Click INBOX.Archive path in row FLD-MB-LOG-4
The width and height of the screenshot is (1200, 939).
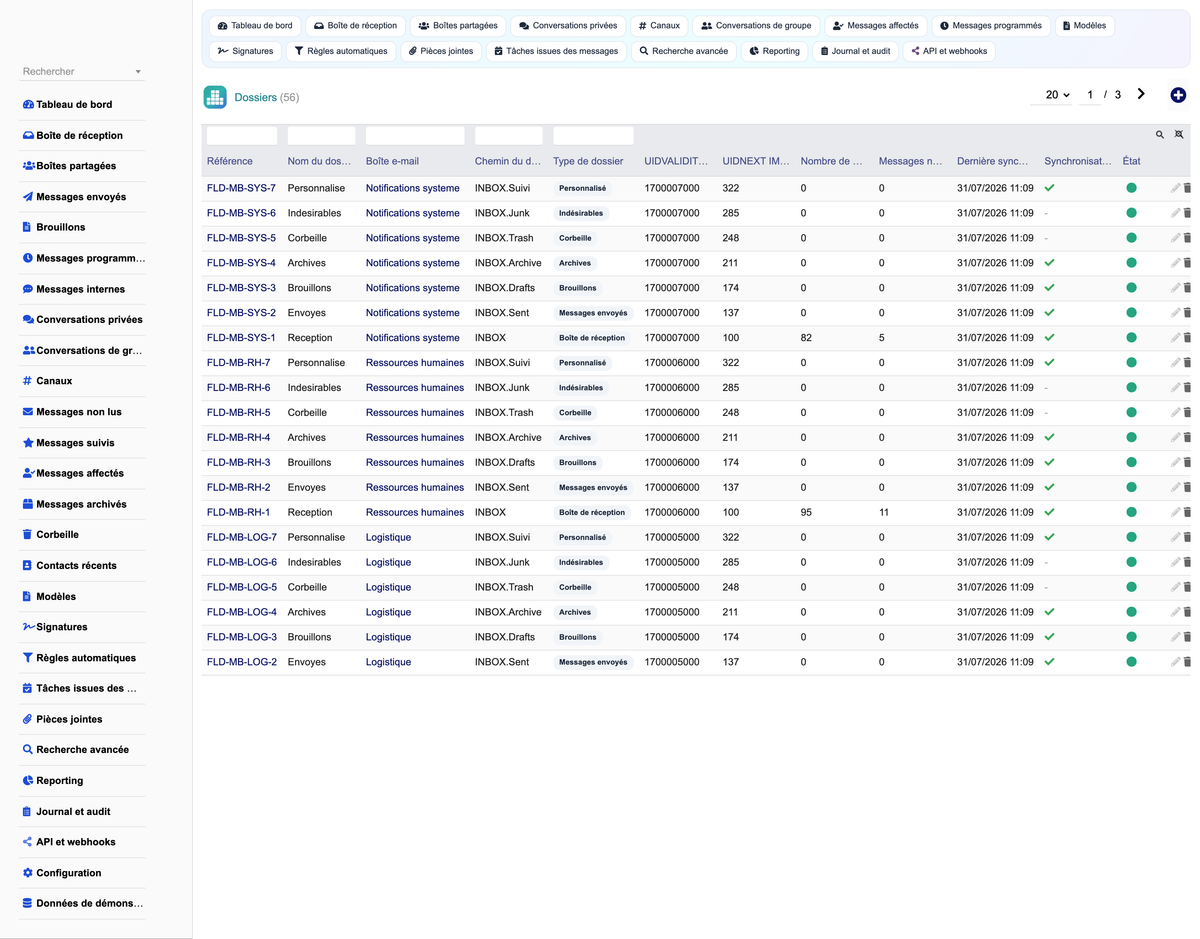tap(508, 612)
